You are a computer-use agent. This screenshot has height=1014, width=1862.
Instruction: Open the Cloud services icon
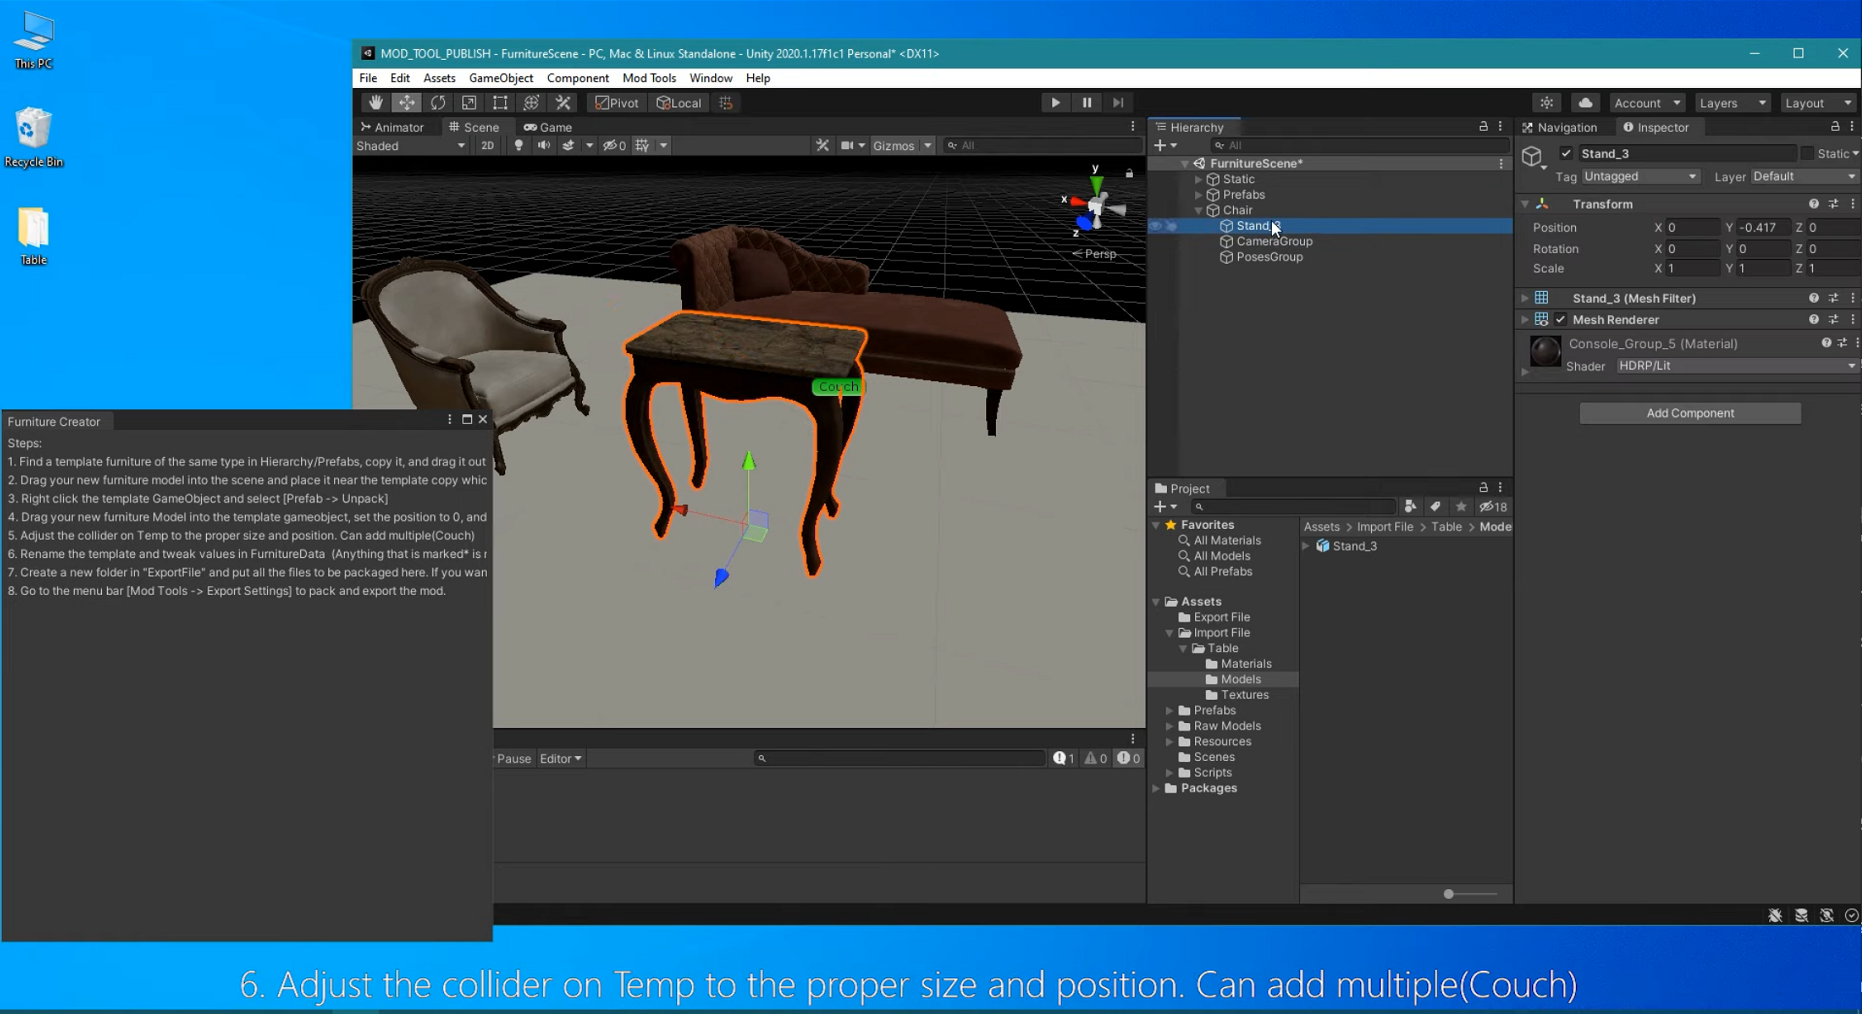click(1585, 103)
